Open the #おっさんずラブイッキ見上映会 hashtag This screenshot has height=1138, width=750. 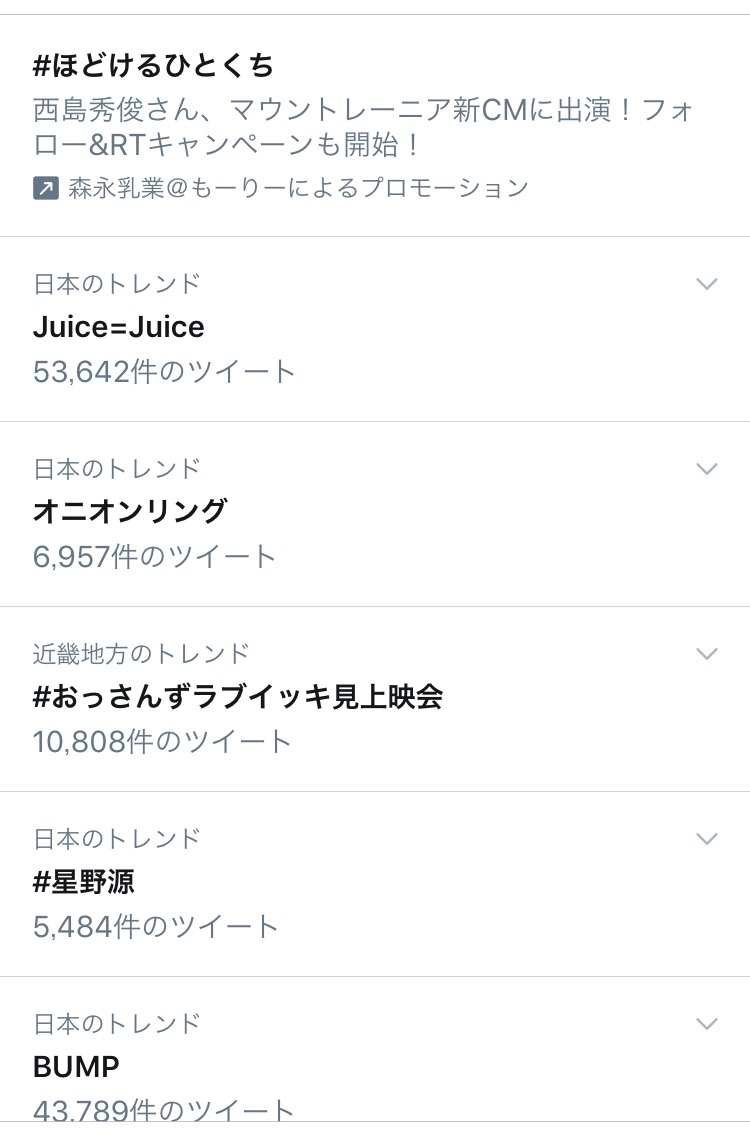(238, 697)
